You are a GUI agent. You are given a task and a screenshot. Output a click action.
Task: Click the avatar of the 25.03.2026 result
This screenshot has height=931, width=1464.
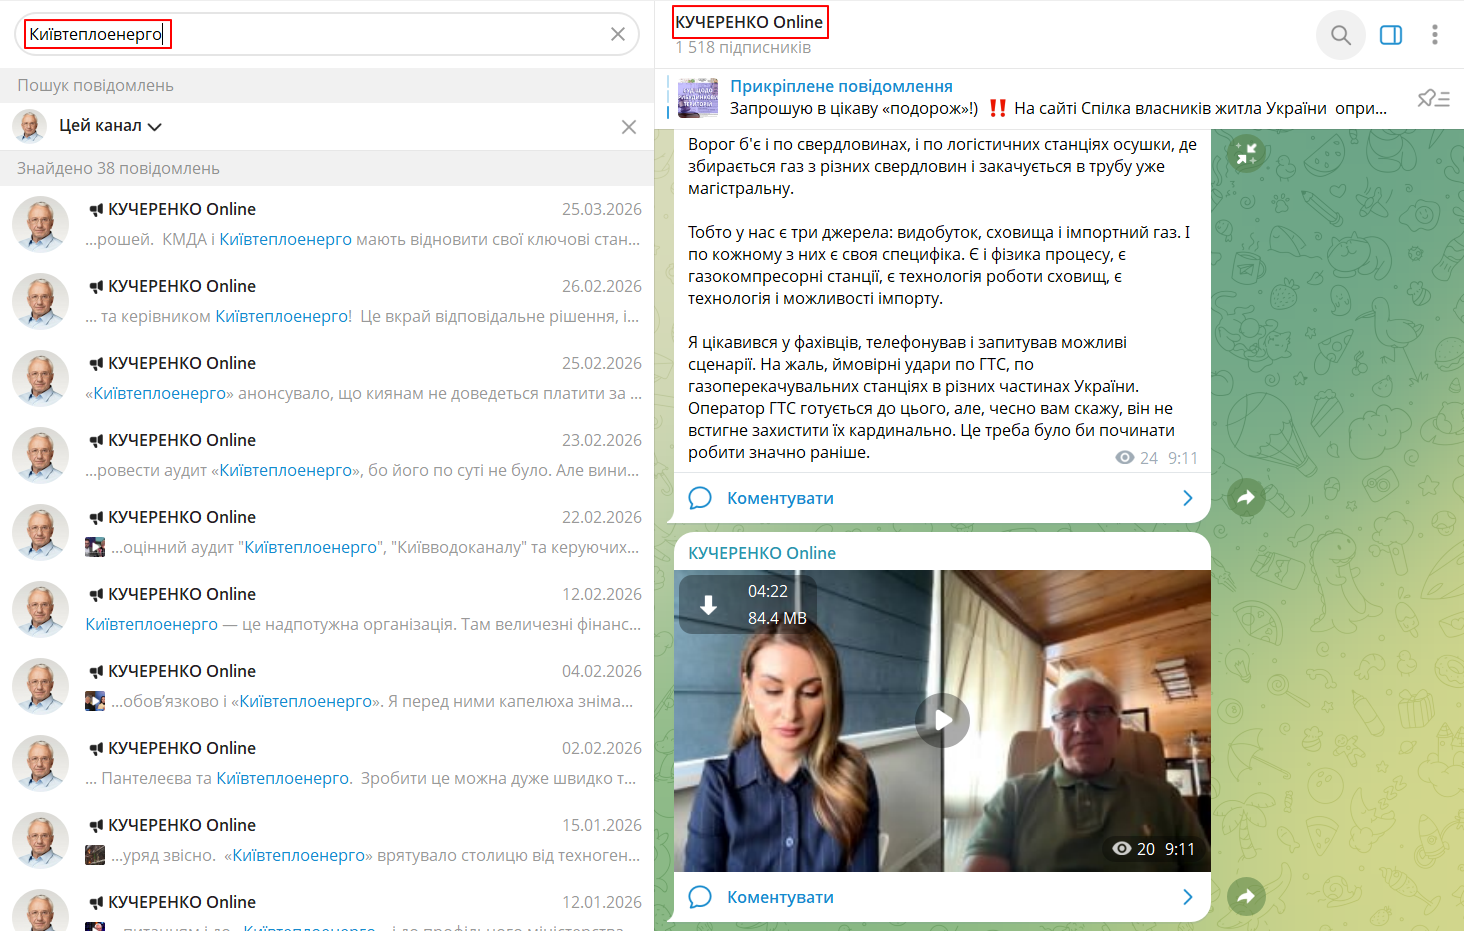point(40,224)
